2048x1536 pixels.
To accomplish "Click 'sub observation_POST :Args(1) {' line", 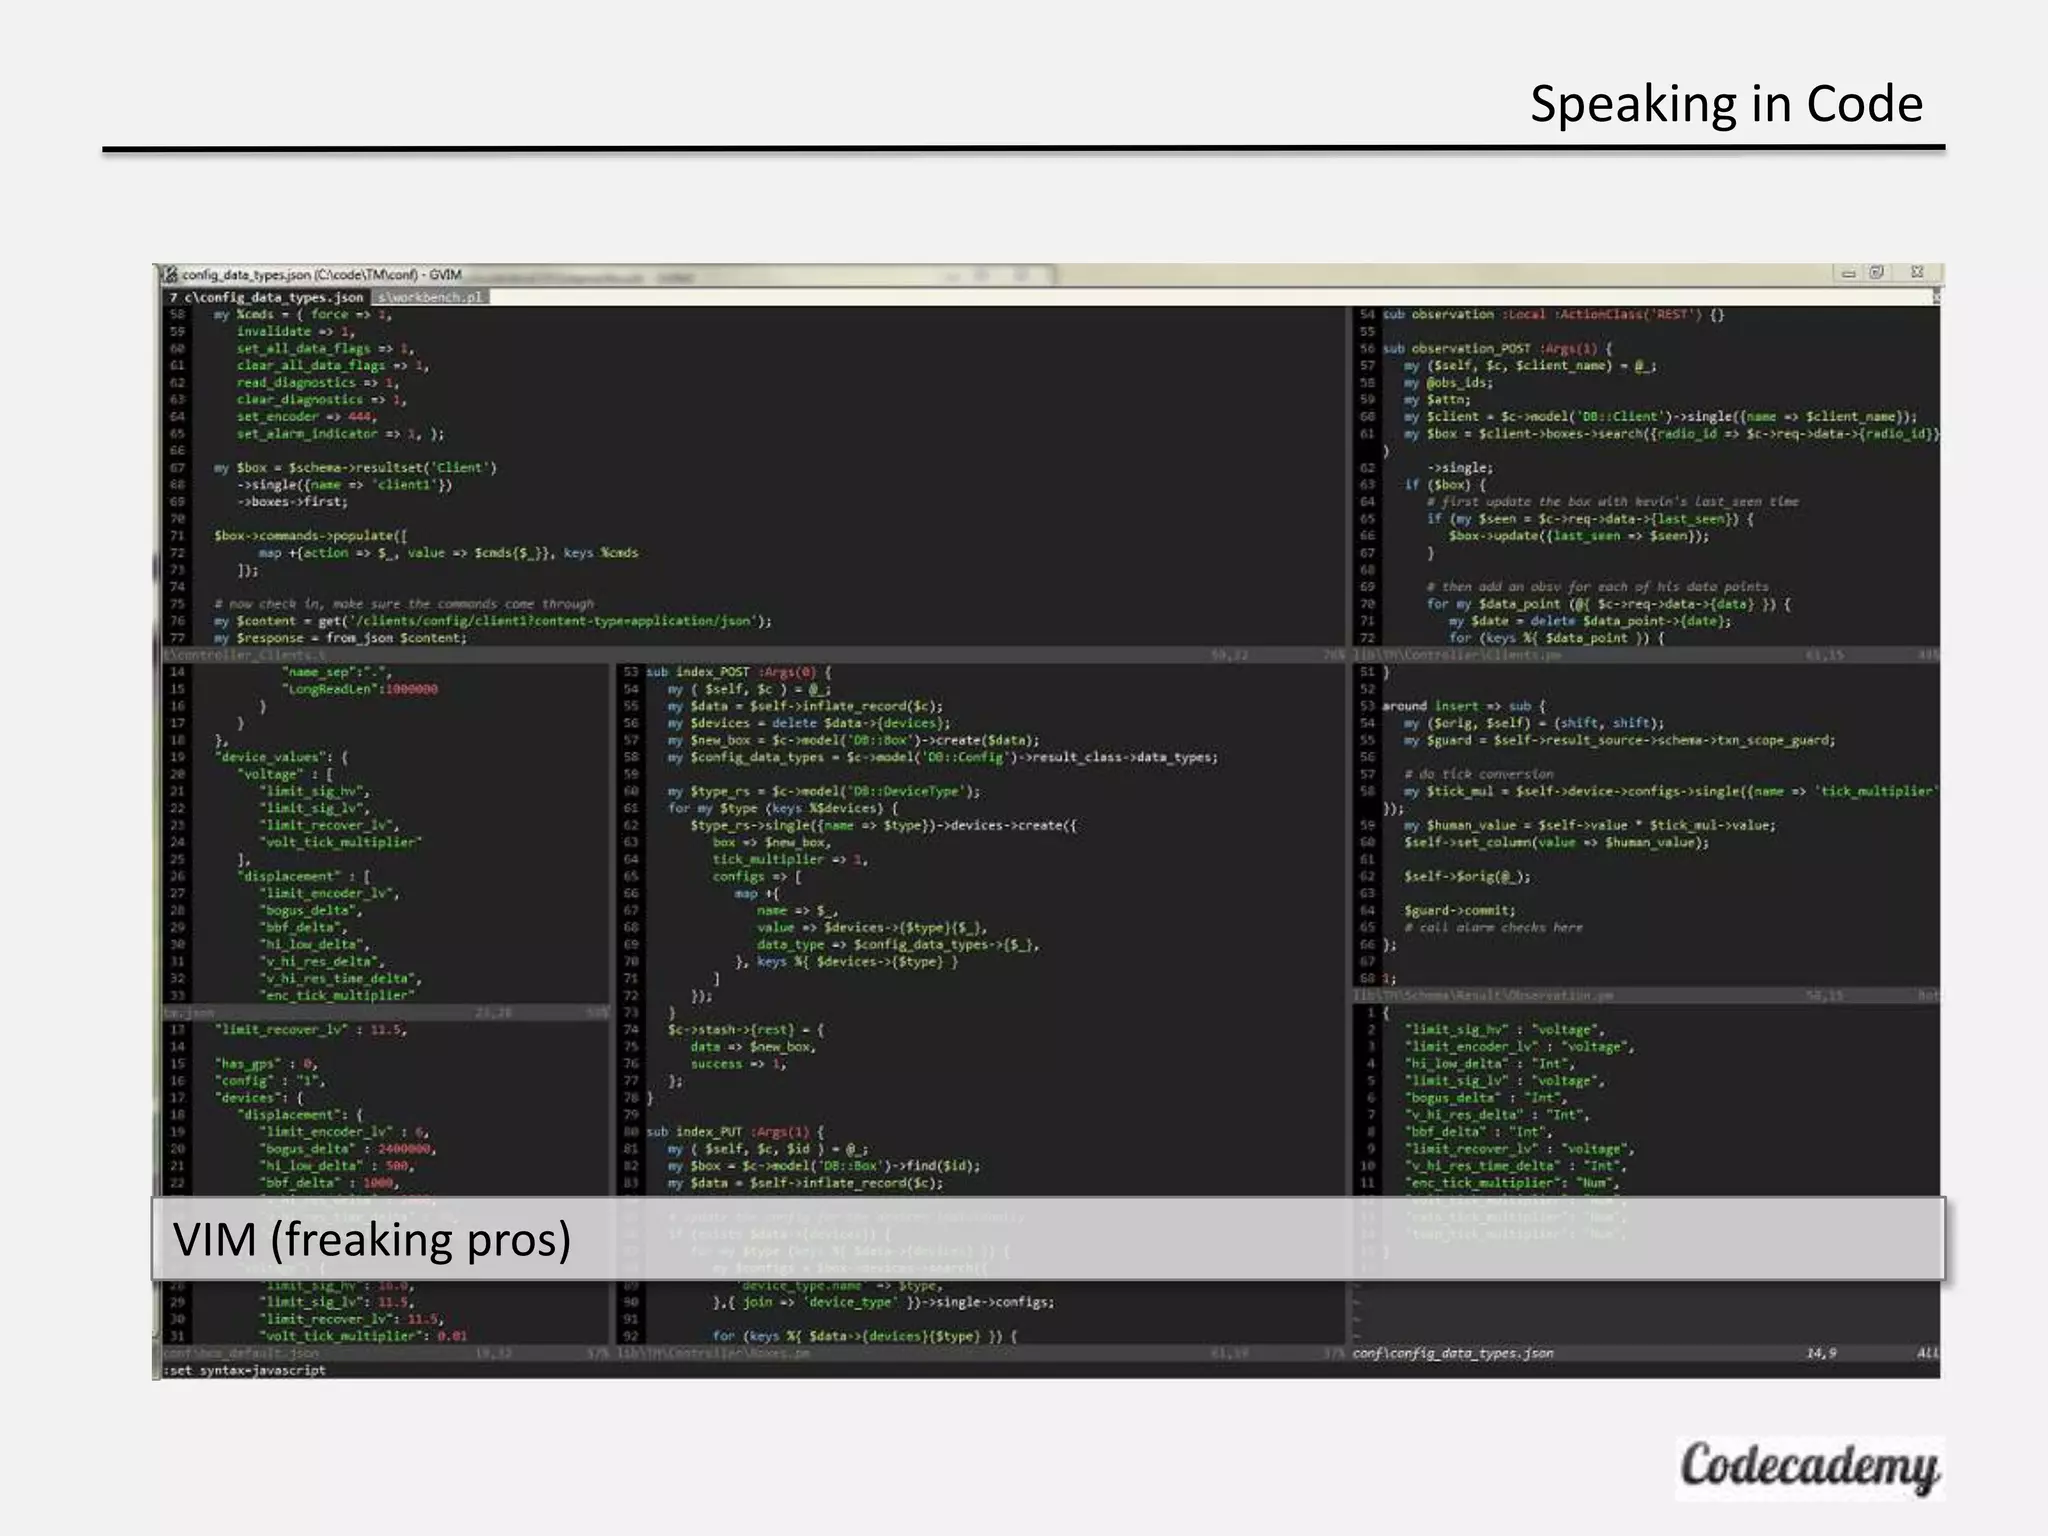I will [x=1497, y=348].
